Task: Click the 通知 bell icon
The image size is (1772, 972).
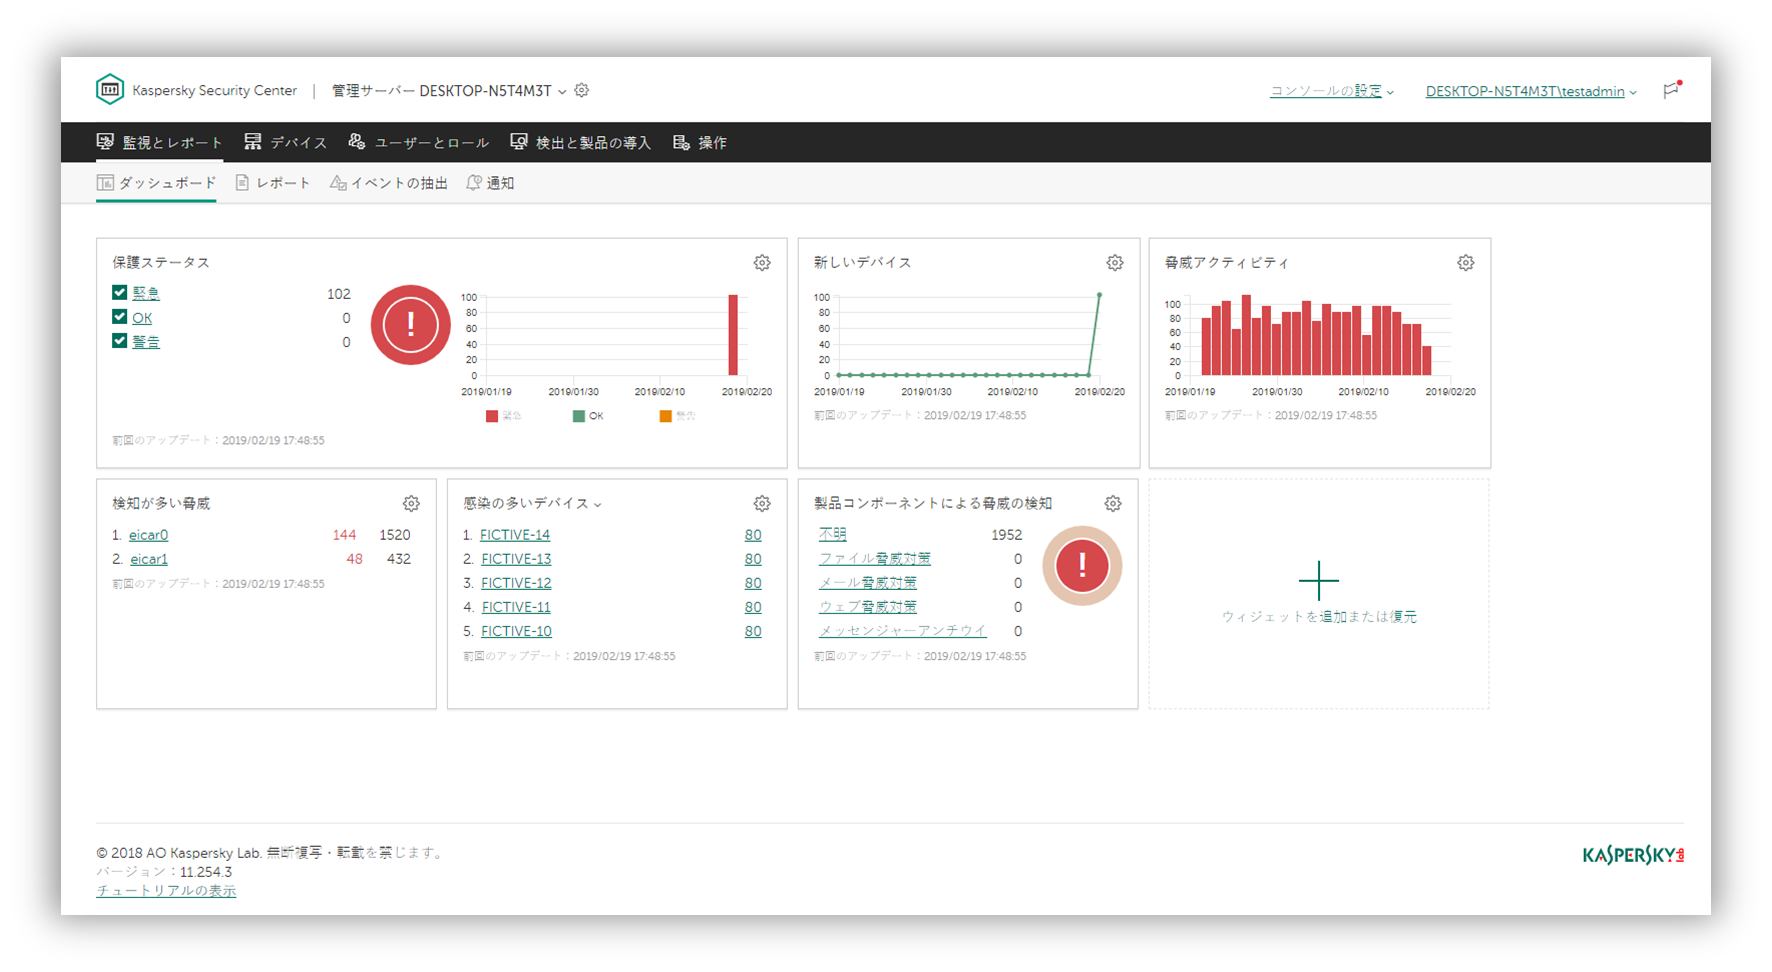Action: pos(474,183)
